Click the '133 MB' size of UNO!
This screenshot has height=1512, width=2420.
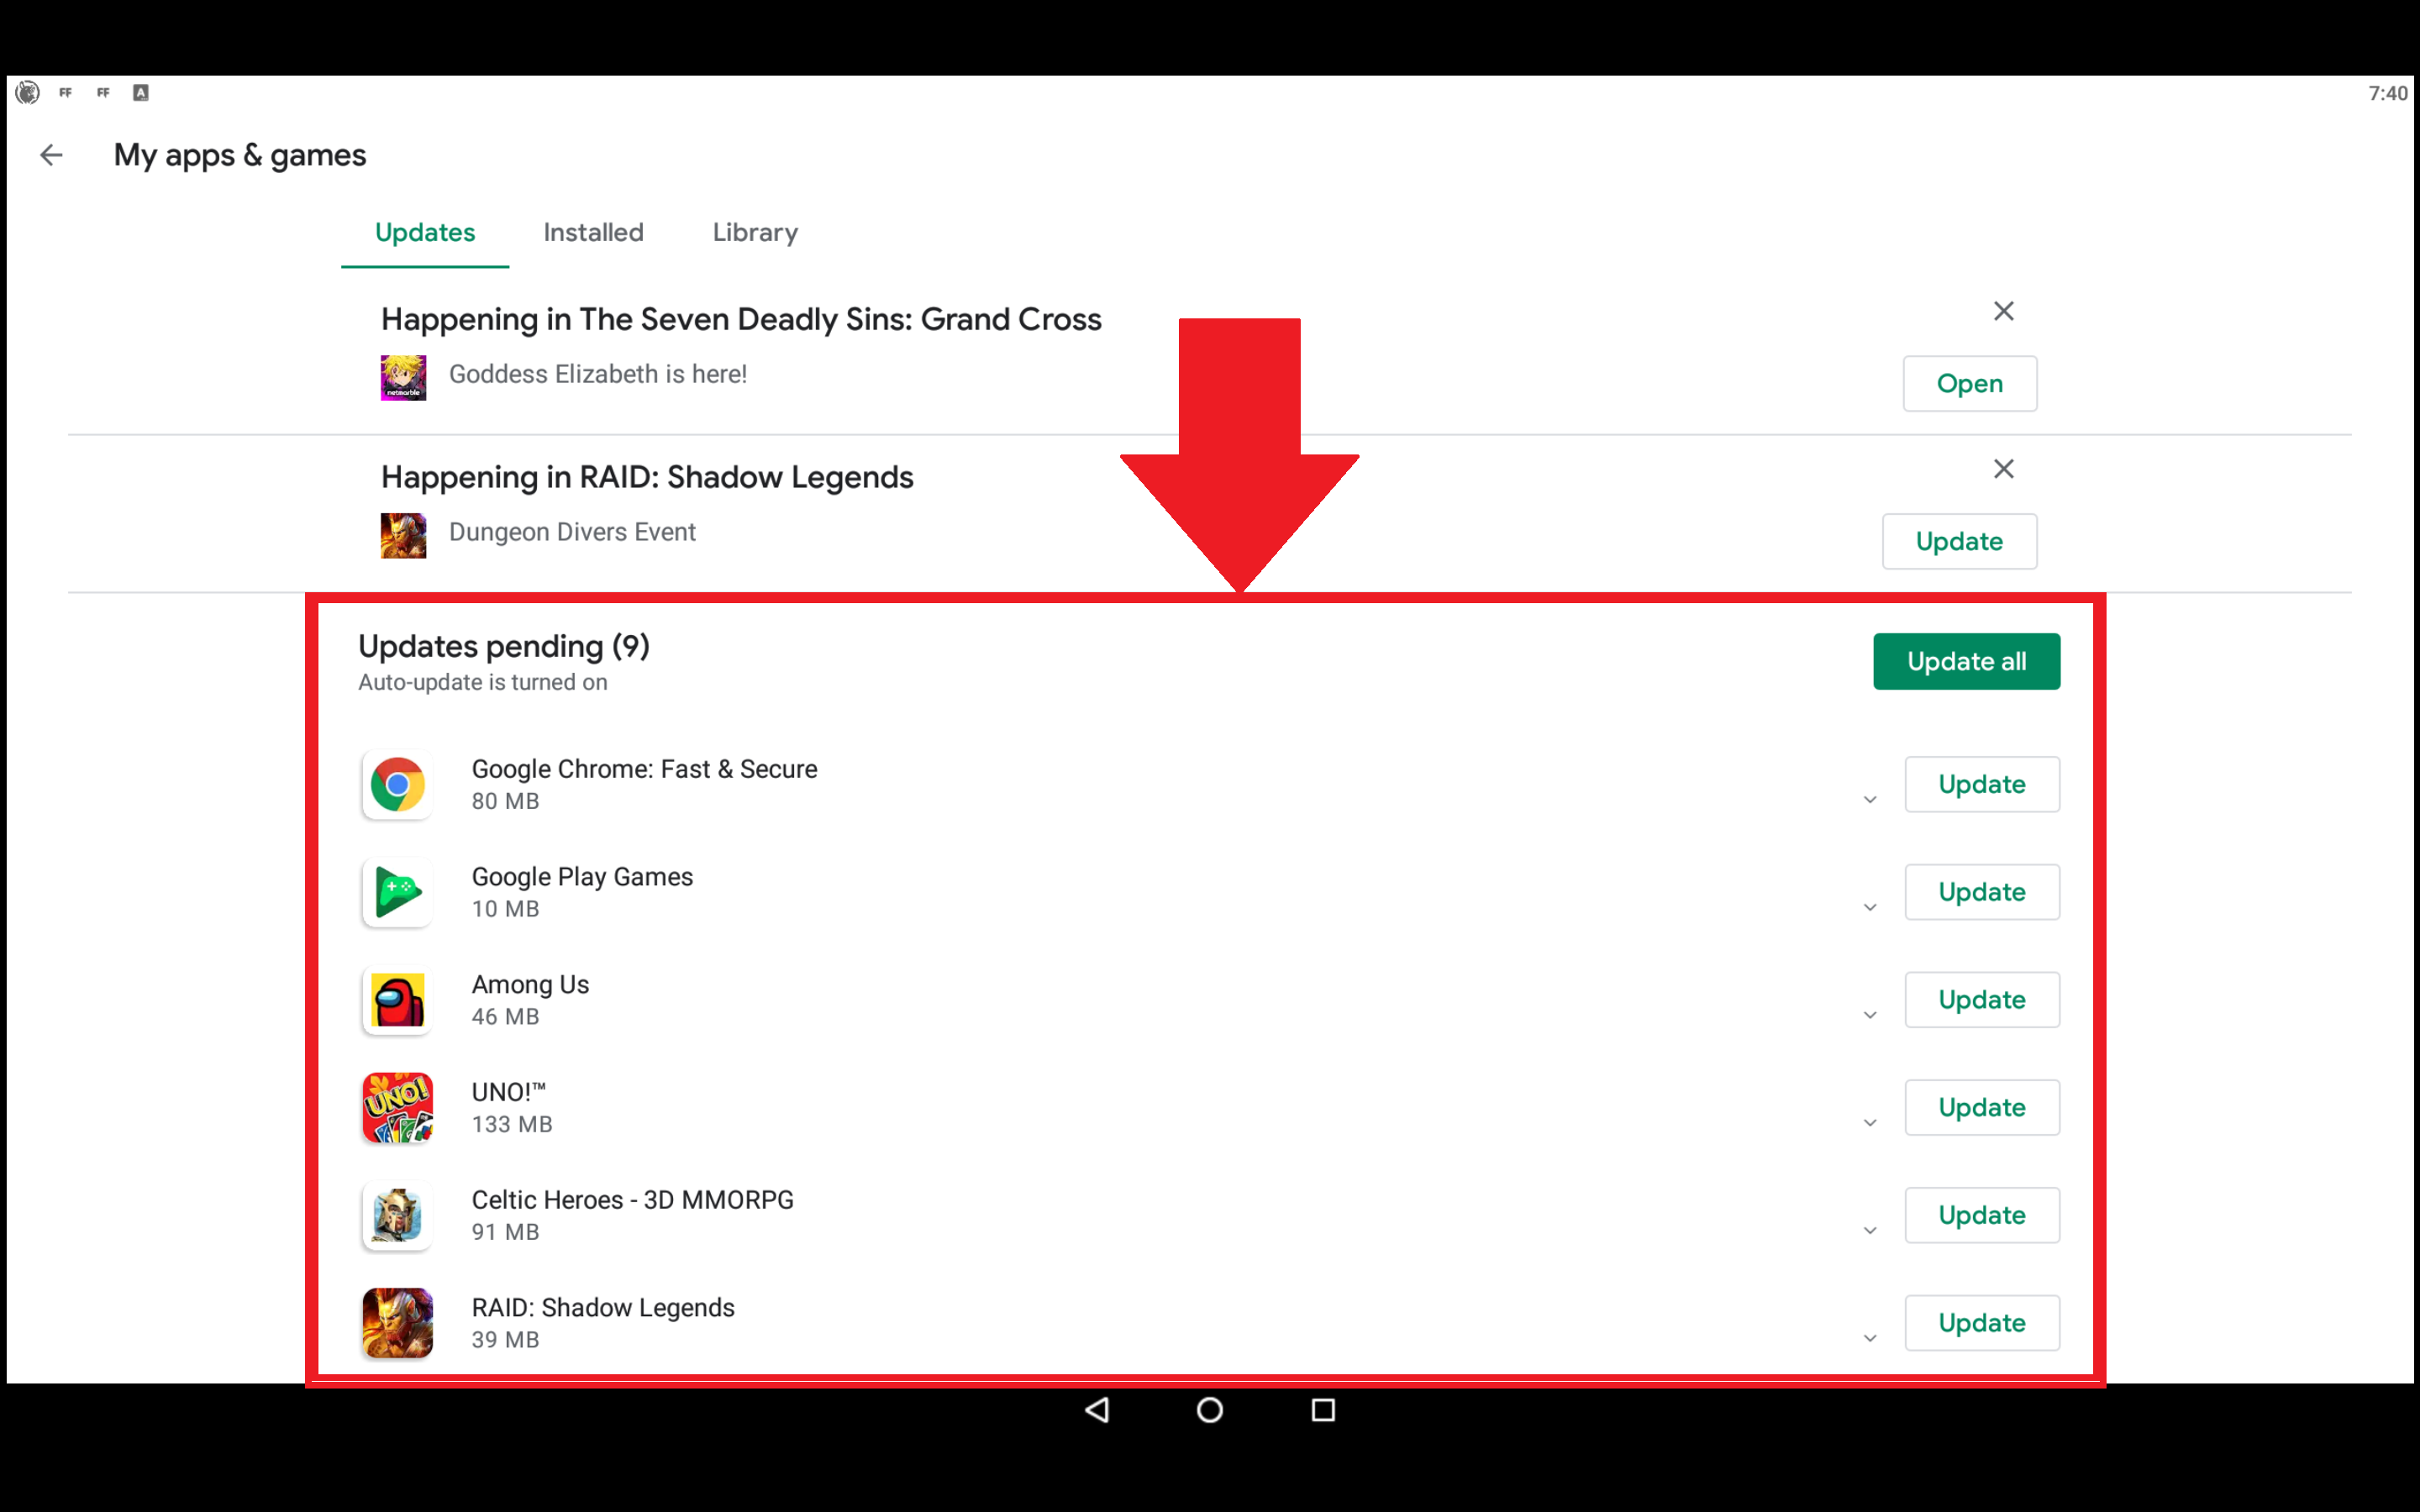(512, 1125)
